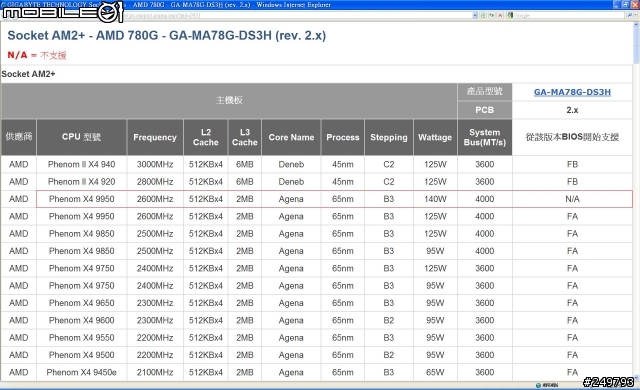
Task: Click the 'N/A' BIOS support cell
Action: pos(572,199)
